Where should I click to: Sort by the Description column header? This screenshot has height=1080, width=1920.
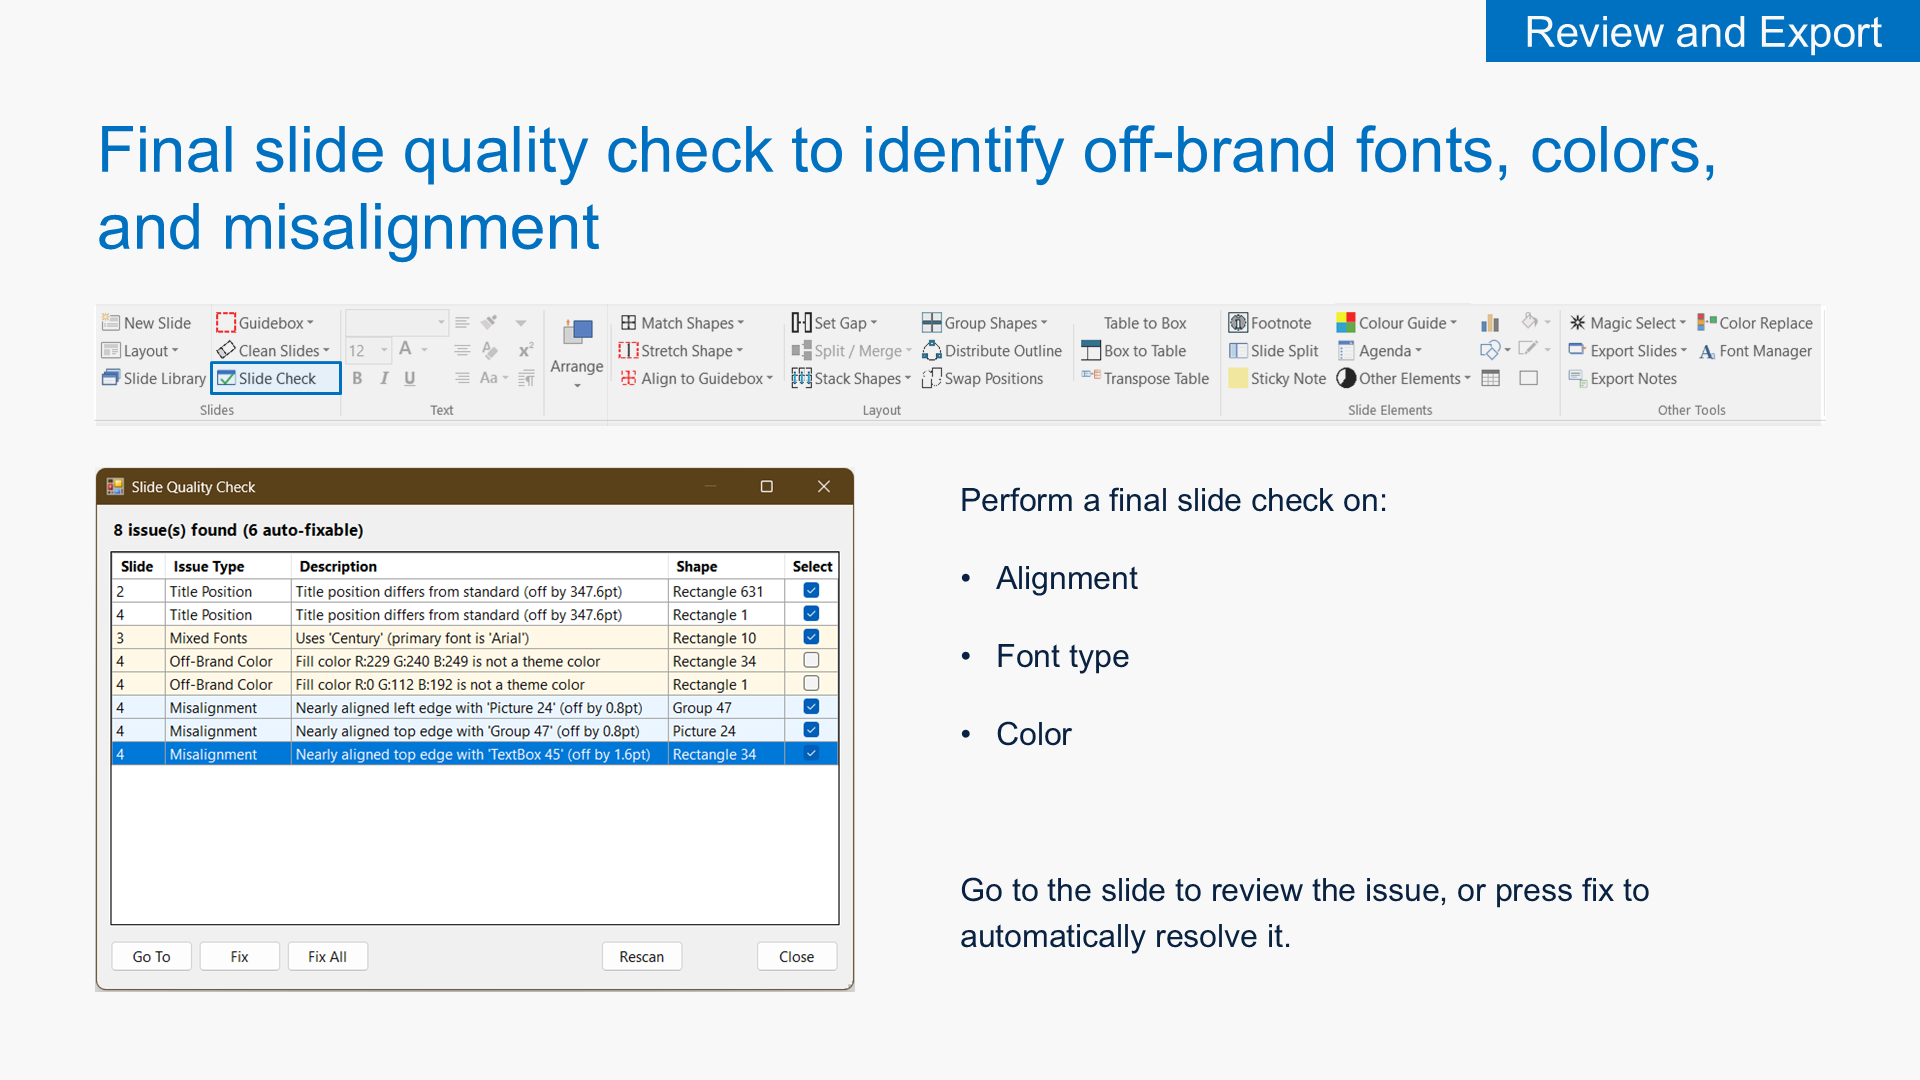[x=479, y=566]
